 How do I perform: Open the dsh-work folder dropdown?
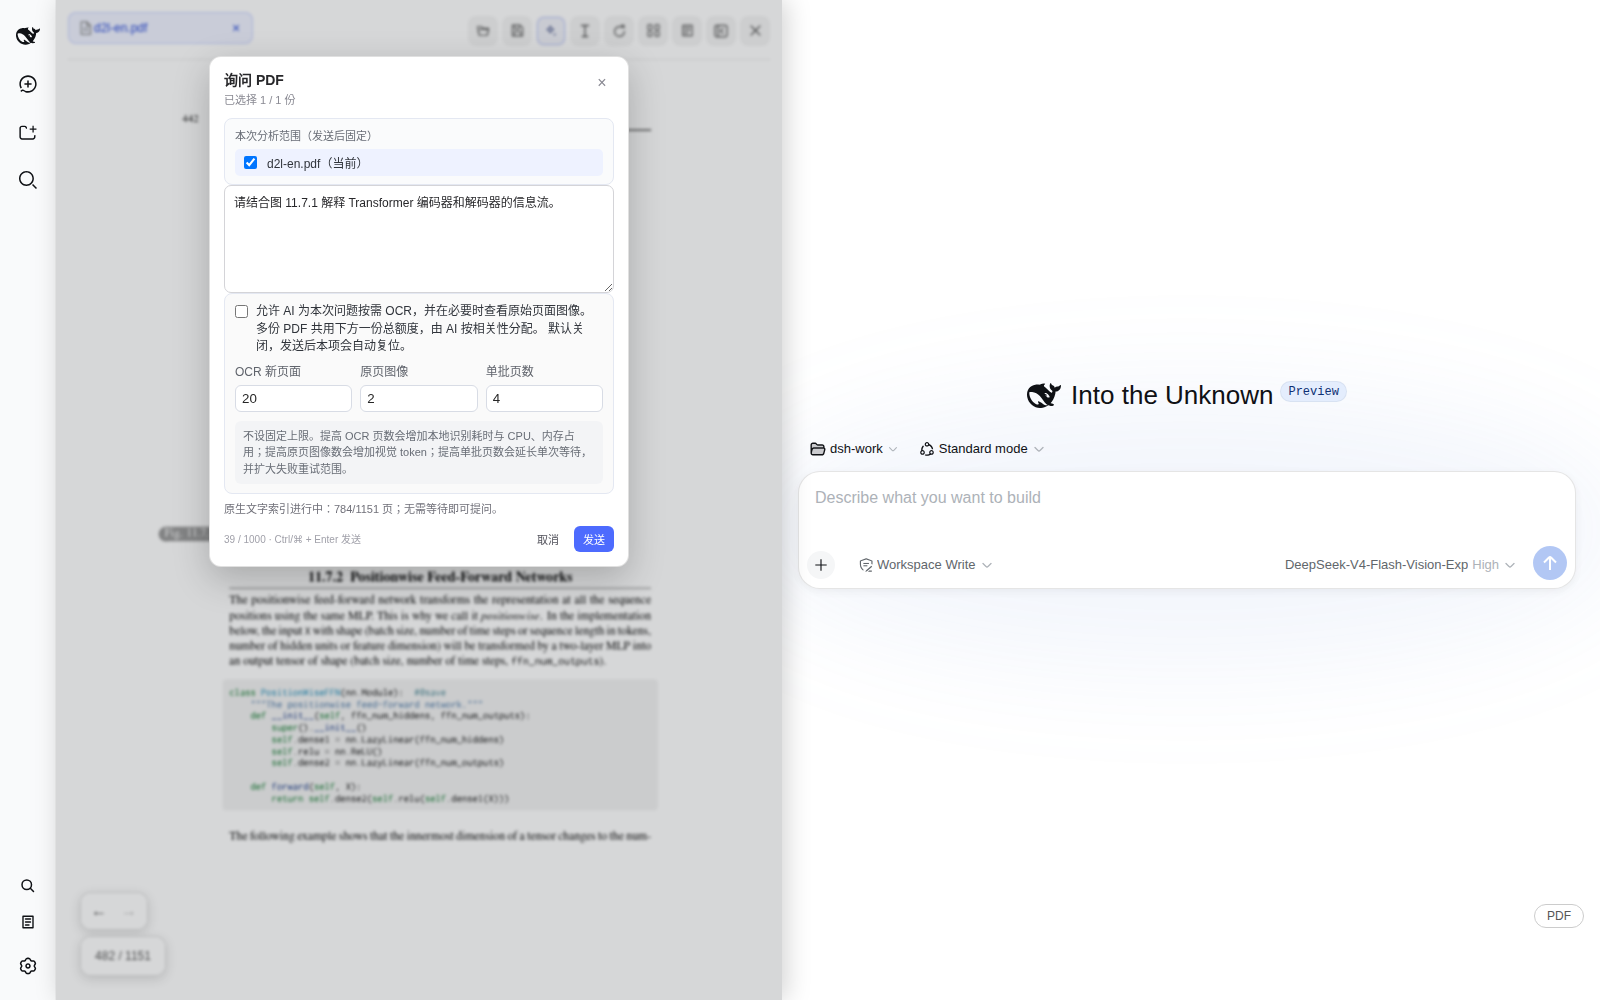coord(854,449)
